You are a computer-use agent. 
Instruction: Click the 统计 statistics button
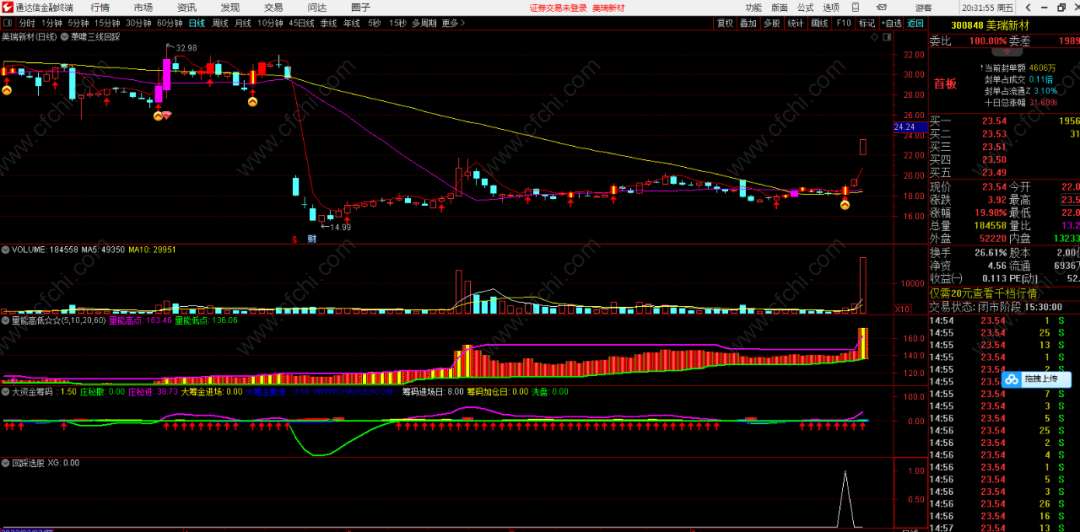796,23
